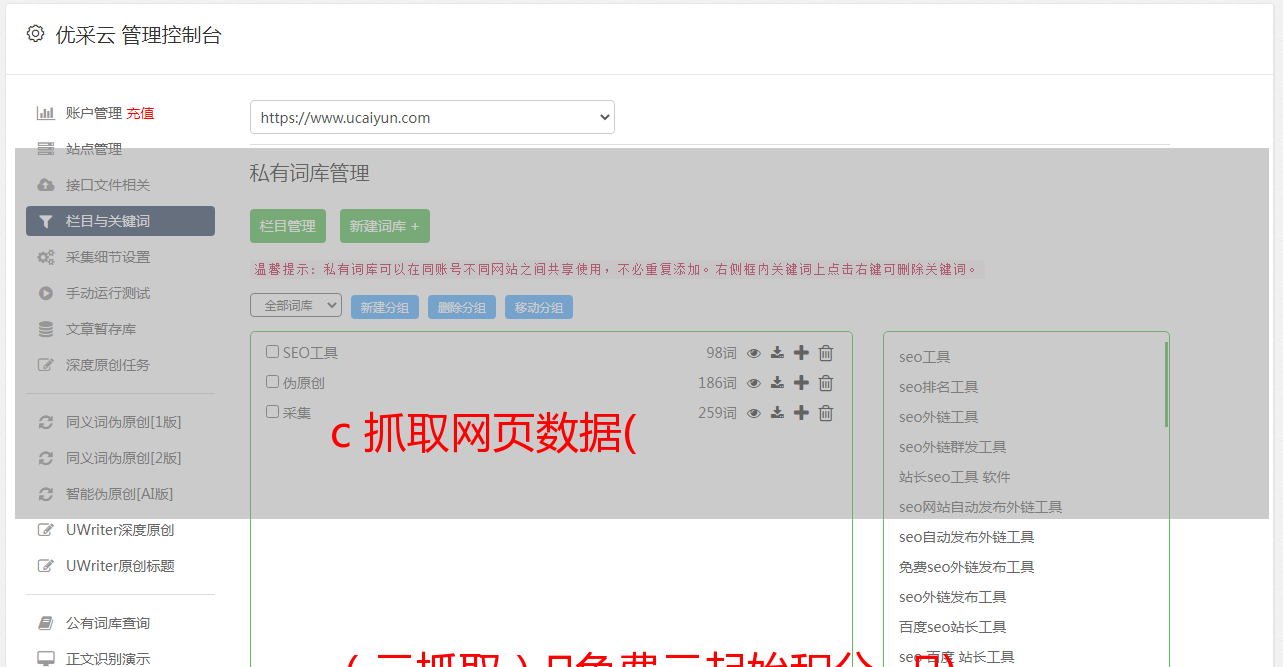Click the 移动分组 button
The height and width of the screenshot is (667, 1283).
[x=539, y=308]
